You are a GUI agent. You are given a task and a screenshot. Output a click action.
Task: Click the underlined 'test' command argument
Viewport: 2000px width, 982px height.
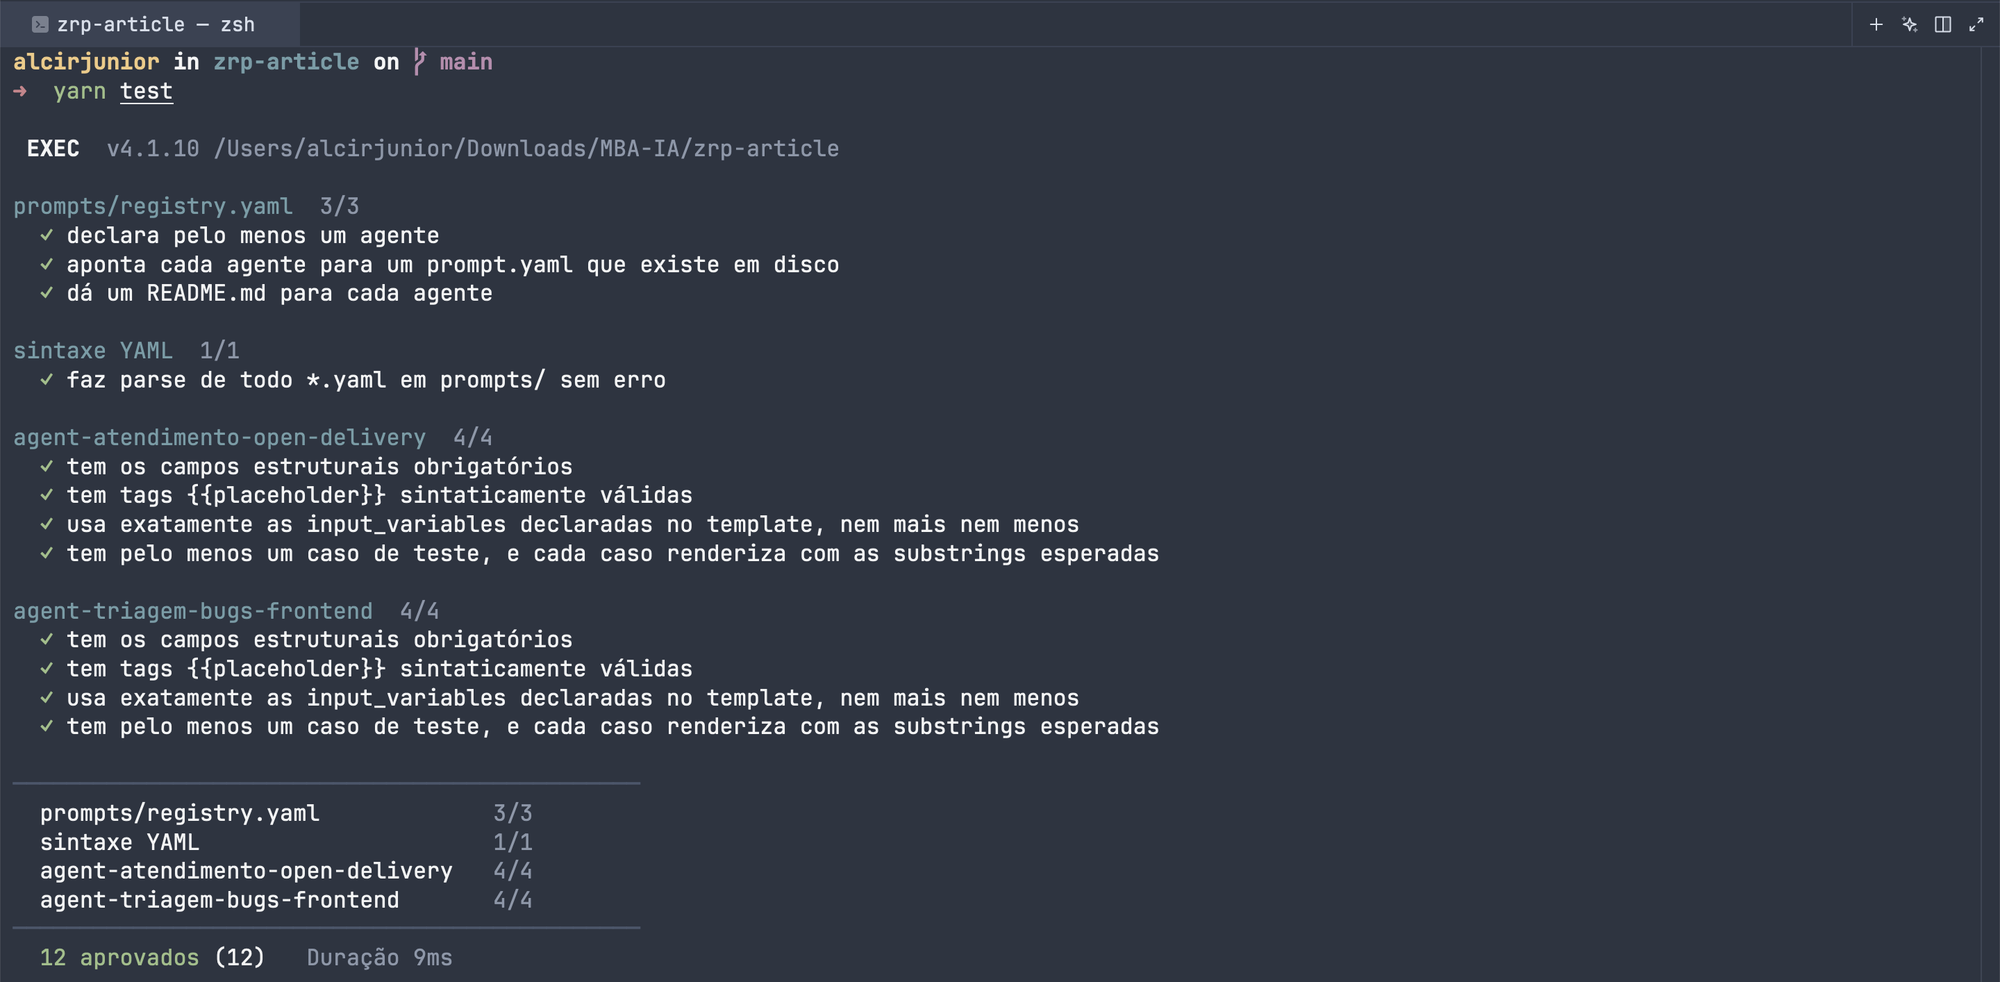point(146,91)
